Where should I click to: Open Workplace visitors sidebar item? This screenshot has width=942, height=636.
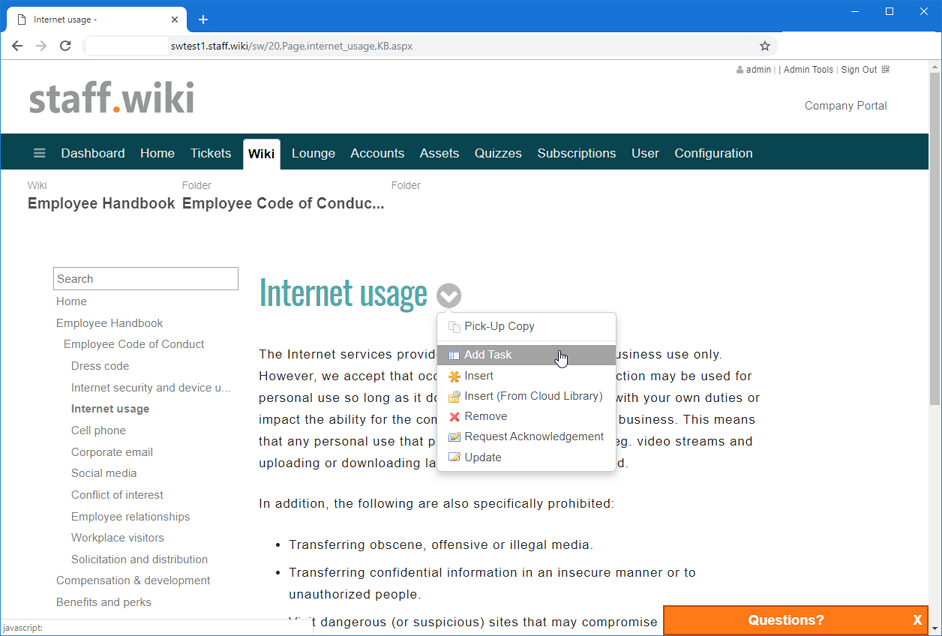pos(118,538)
